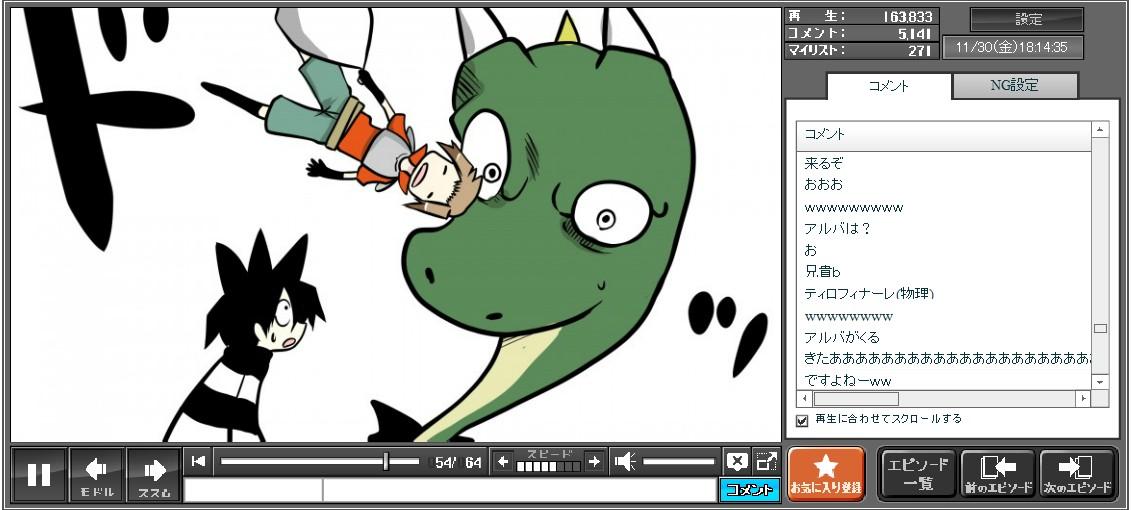Click the video seek bar handle

pyautogui.click(x=386, y=461)
